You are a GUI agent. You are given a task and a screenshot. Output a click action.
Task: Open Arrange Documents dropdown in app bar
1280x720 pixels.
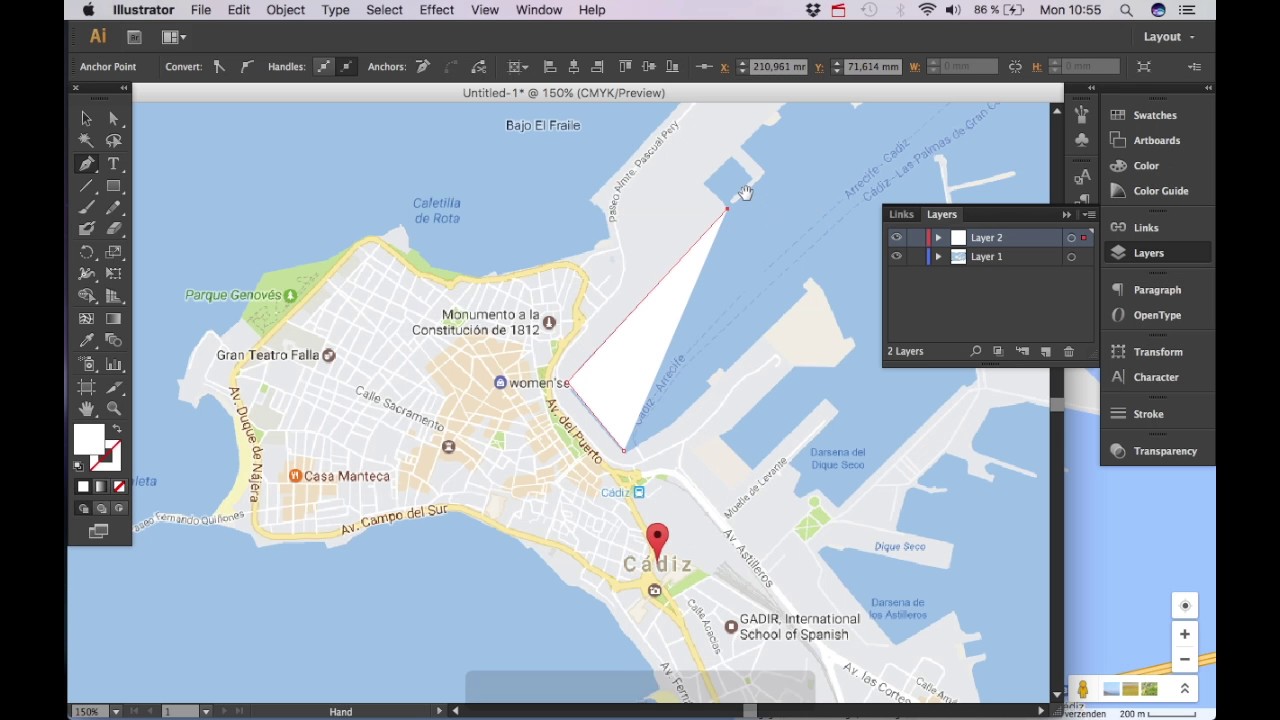[x=175, y=37]
